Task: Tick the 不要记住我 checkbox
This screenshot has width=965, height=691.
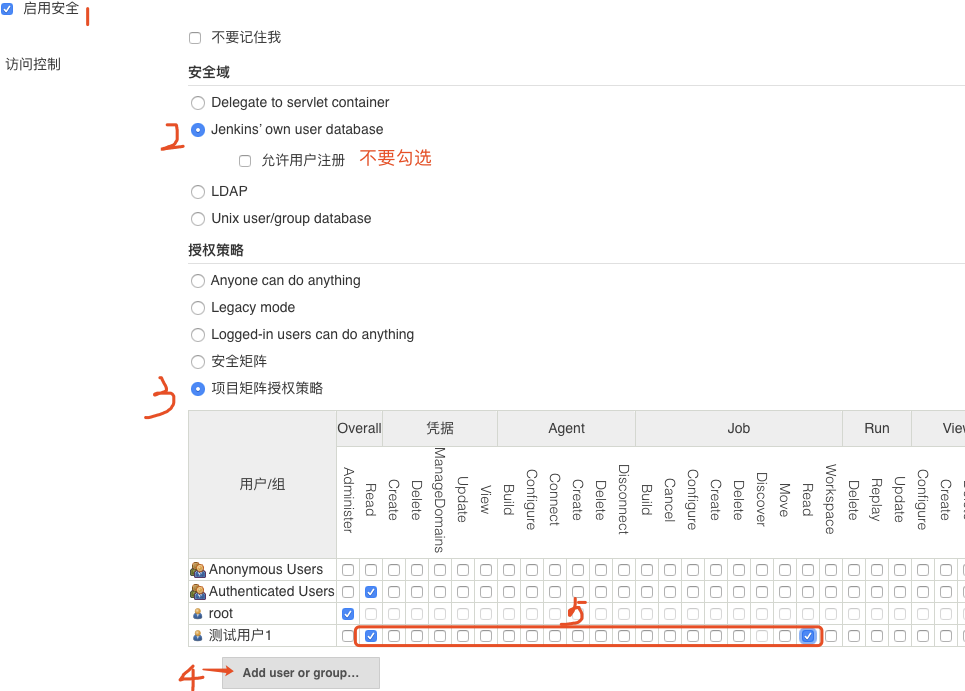Action: [195, 38]
